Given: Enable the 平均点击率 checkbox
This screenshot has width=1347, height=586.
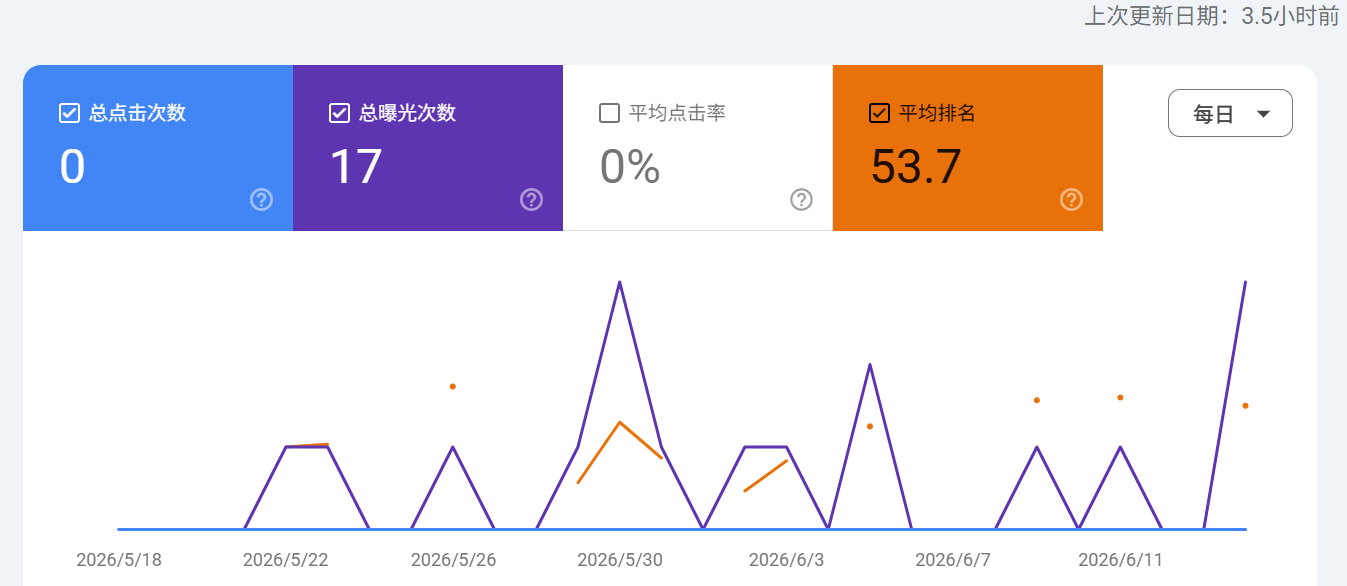Looking at the screenshot, I should 609,113.
